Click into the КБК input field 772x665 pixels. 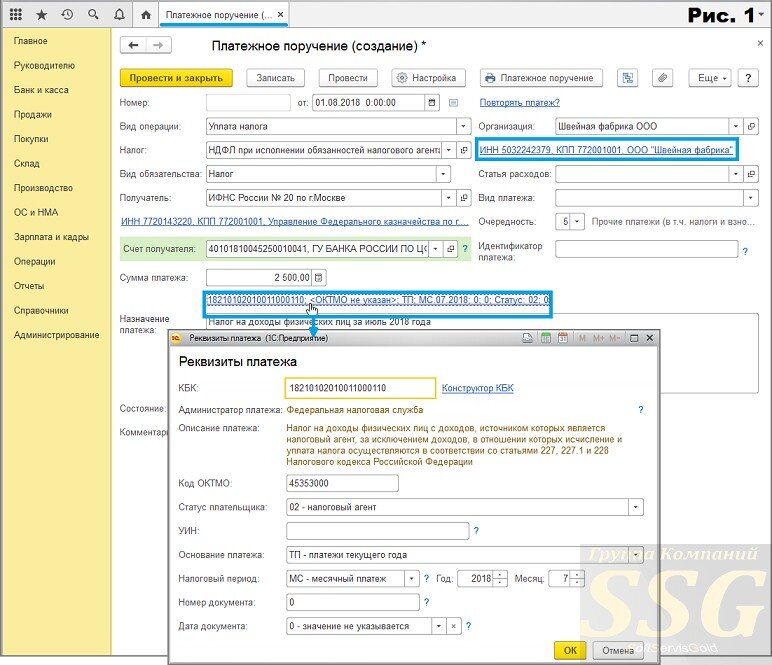[360, 388]
